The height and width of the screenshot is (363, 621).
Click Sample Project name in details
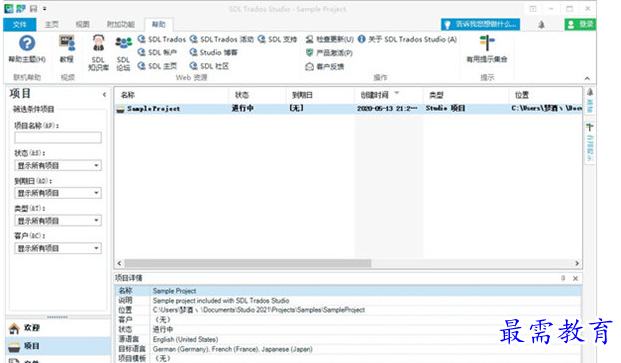coord(174,291)
